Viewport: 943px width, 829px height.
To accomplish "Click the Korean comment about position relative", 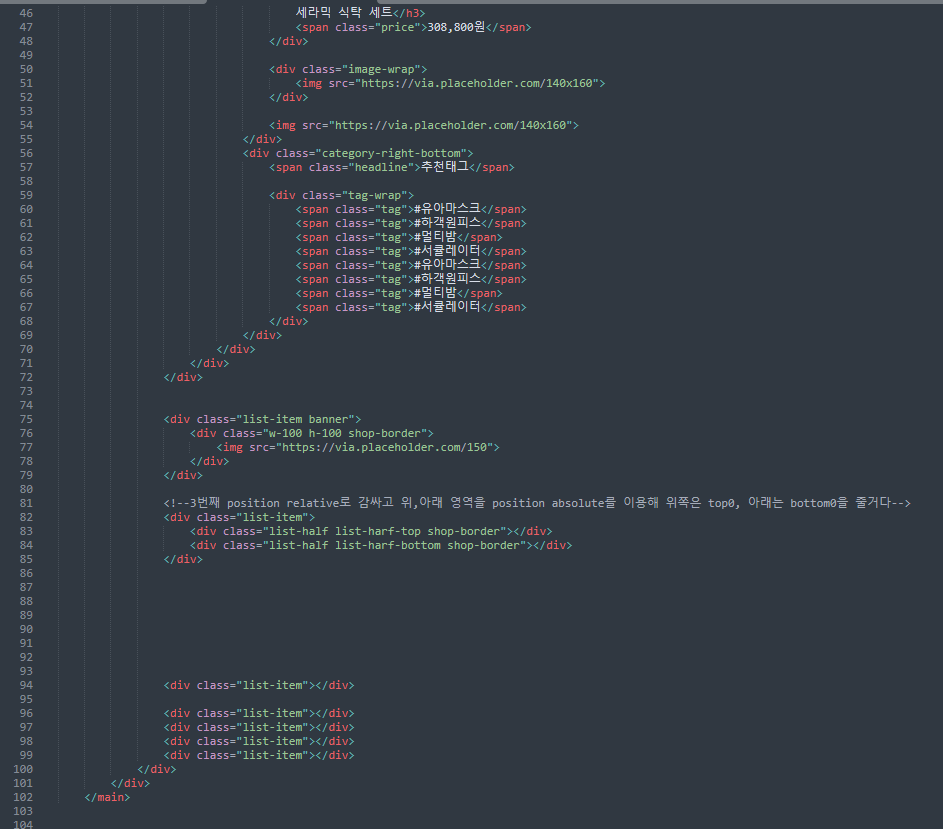I will (x=537, y=503).
